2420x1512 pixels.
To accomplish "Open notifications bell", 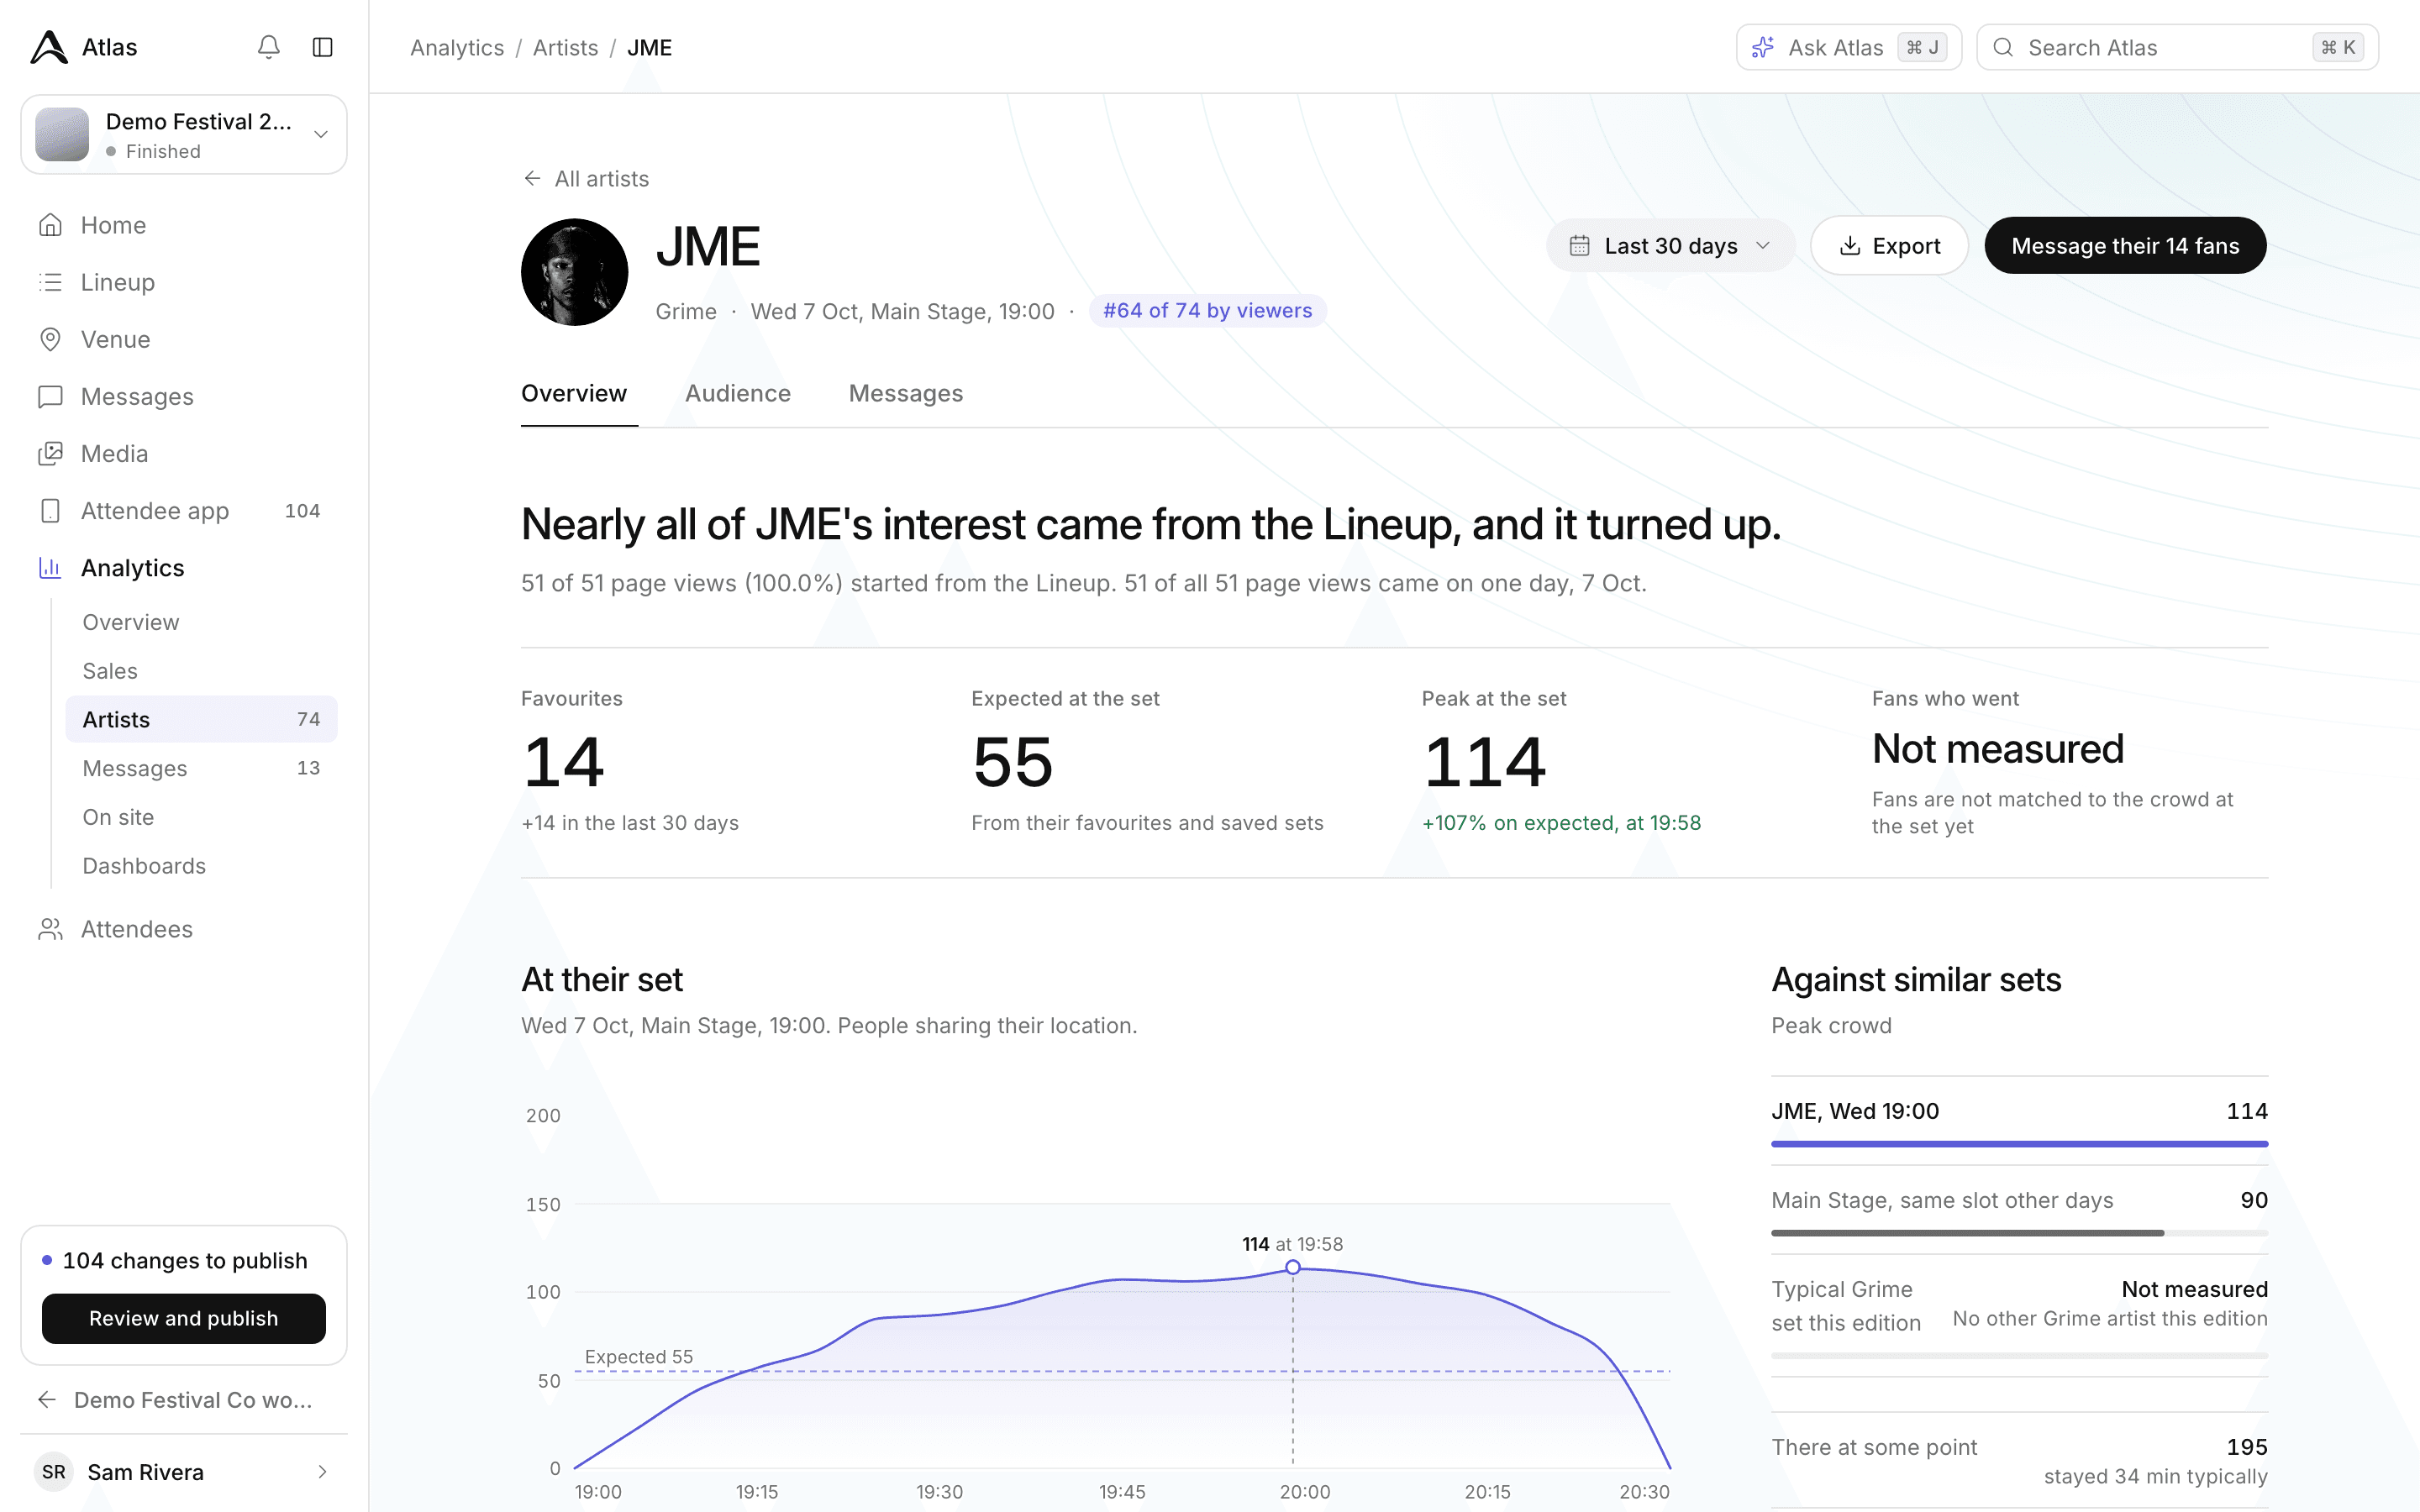I will click(268, 47).
